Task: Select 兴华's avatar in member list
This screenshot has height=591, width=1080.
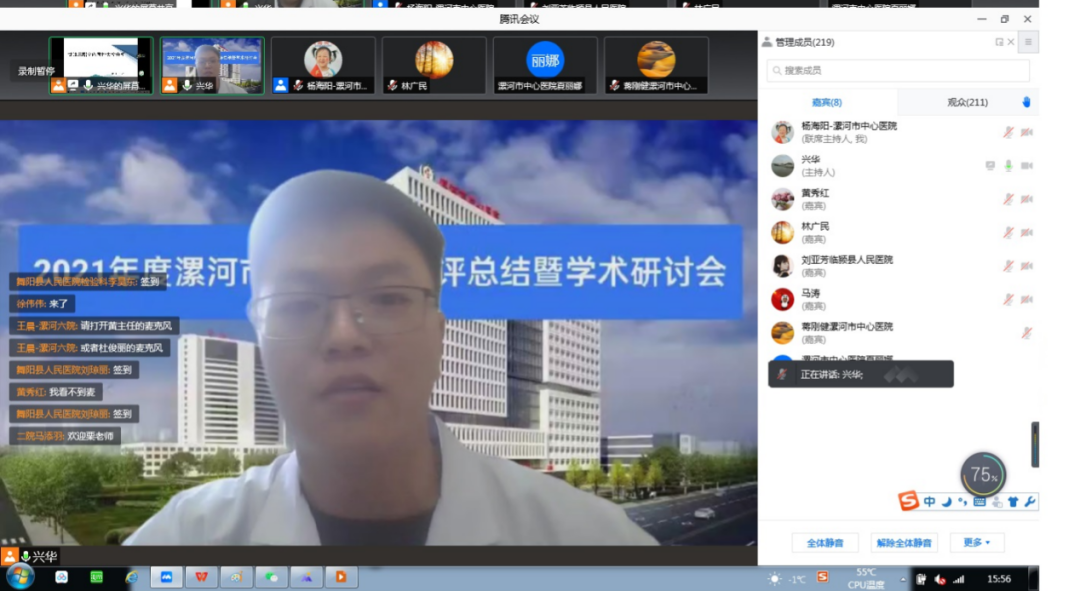Action: click(x=782, y=165)
